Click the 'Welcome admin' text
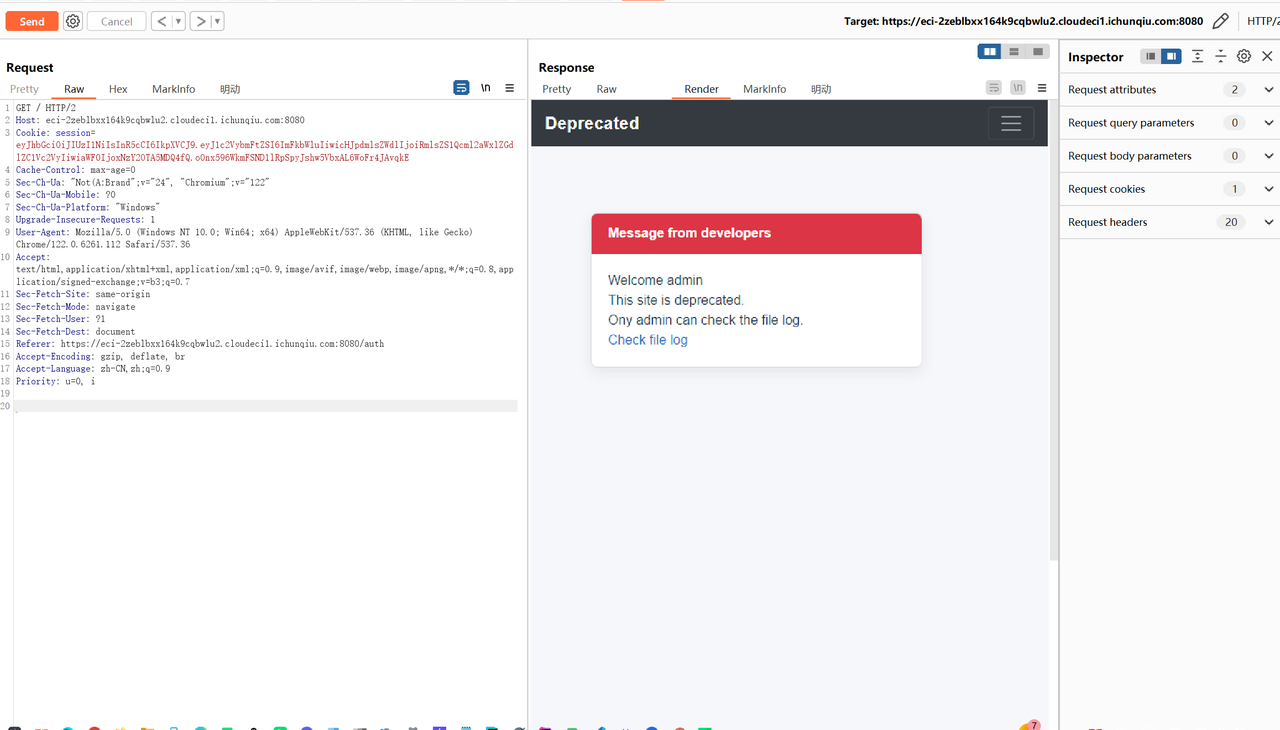Image resolution: width=1280 pixels, height=730 pixels. click(x=655, y=280)
